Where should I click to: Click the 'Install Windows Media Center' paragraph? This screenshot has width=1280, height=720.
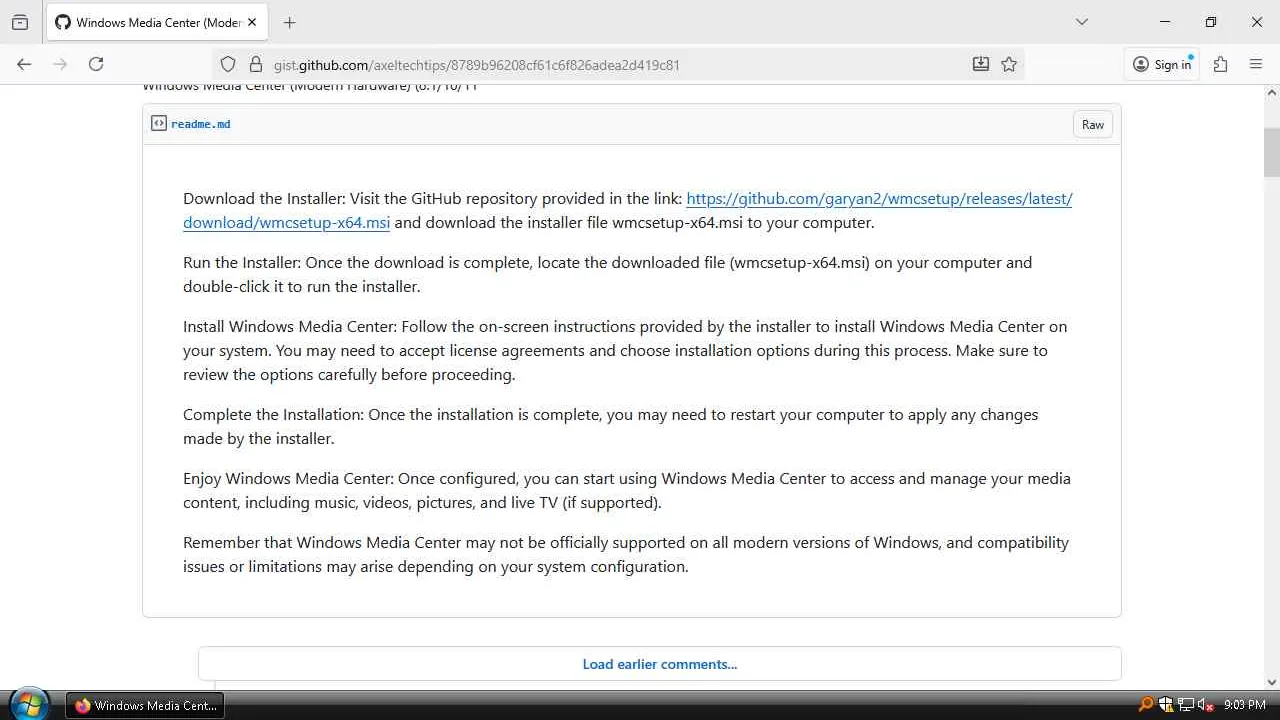click(625, 350)
